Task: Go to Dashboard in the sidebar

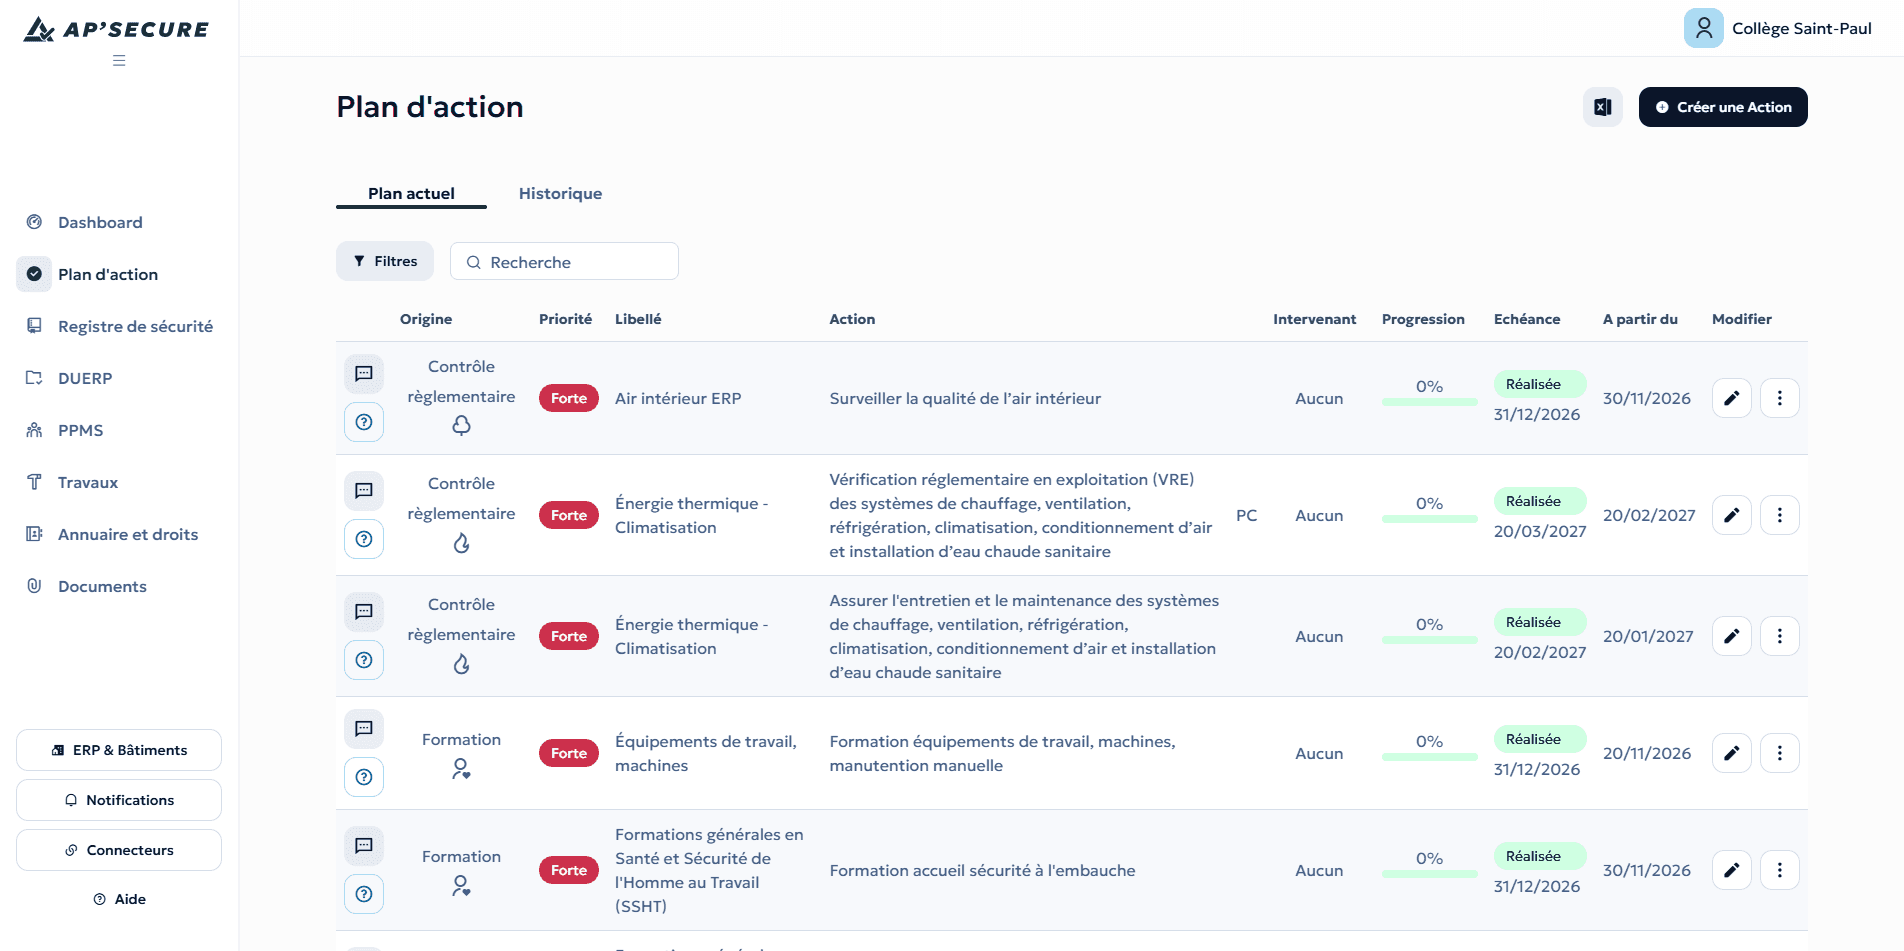Action: click(100, 222)
